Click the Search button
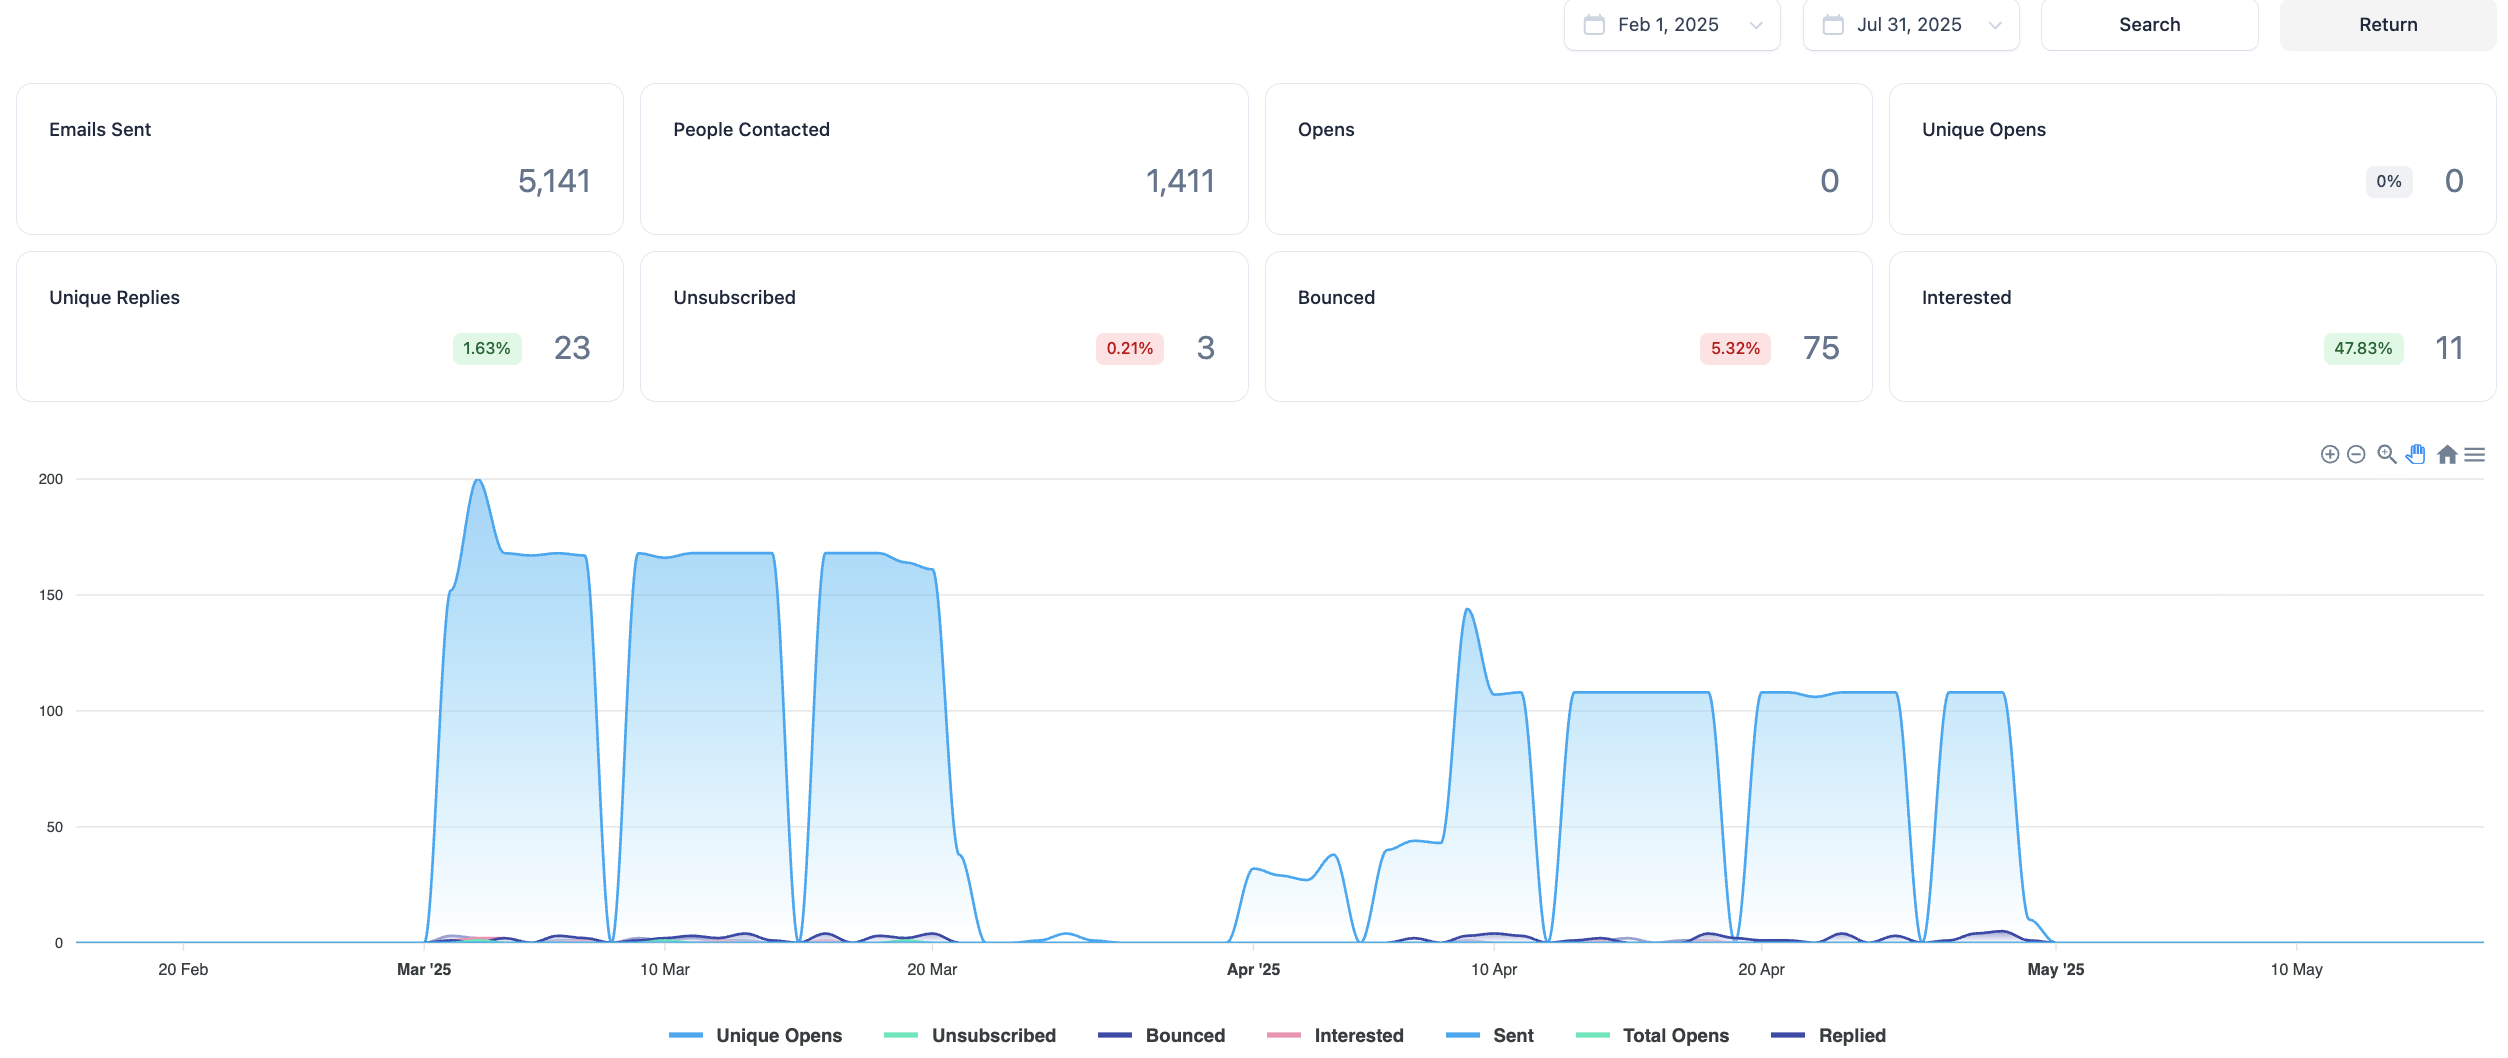This screenshot has width=2508, height=1058. pyautogui.click(x=2150, y=25)
